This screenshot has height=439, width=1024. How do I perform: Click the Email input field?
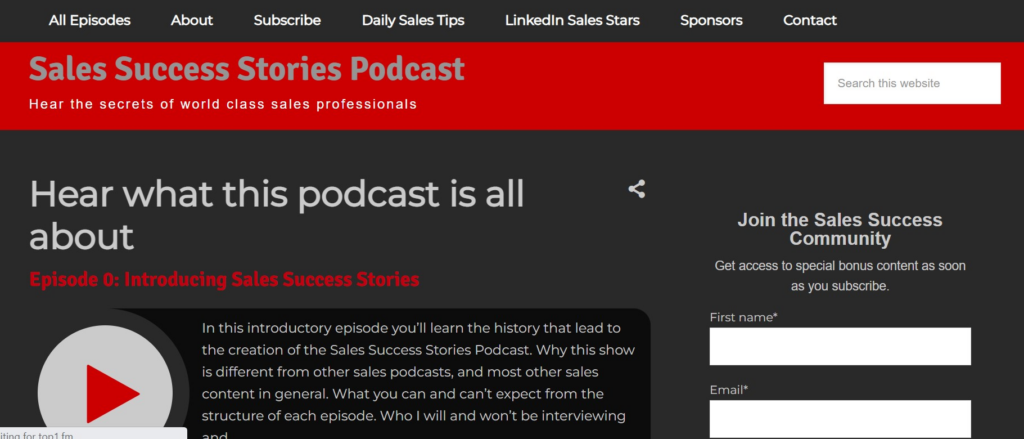click(840, 419)
